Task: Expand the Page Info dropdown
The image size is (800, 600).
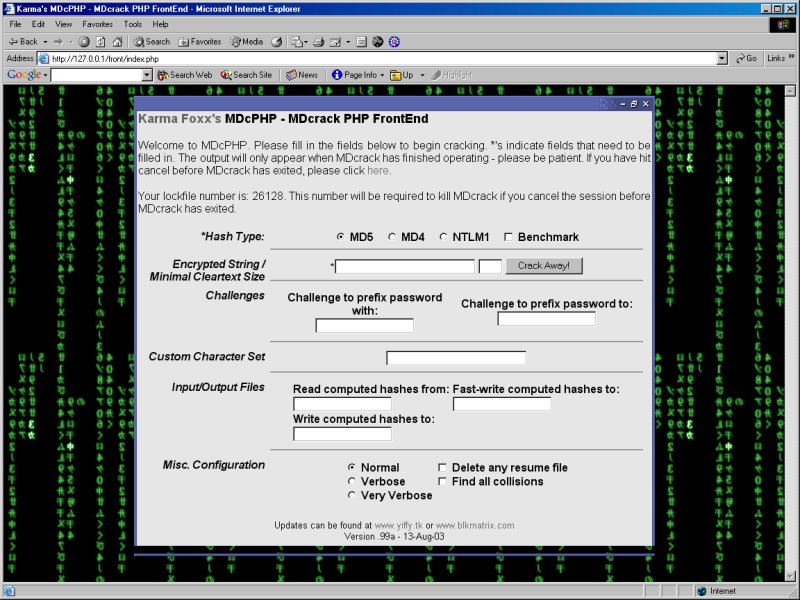Action: click(x=383, y=75)
